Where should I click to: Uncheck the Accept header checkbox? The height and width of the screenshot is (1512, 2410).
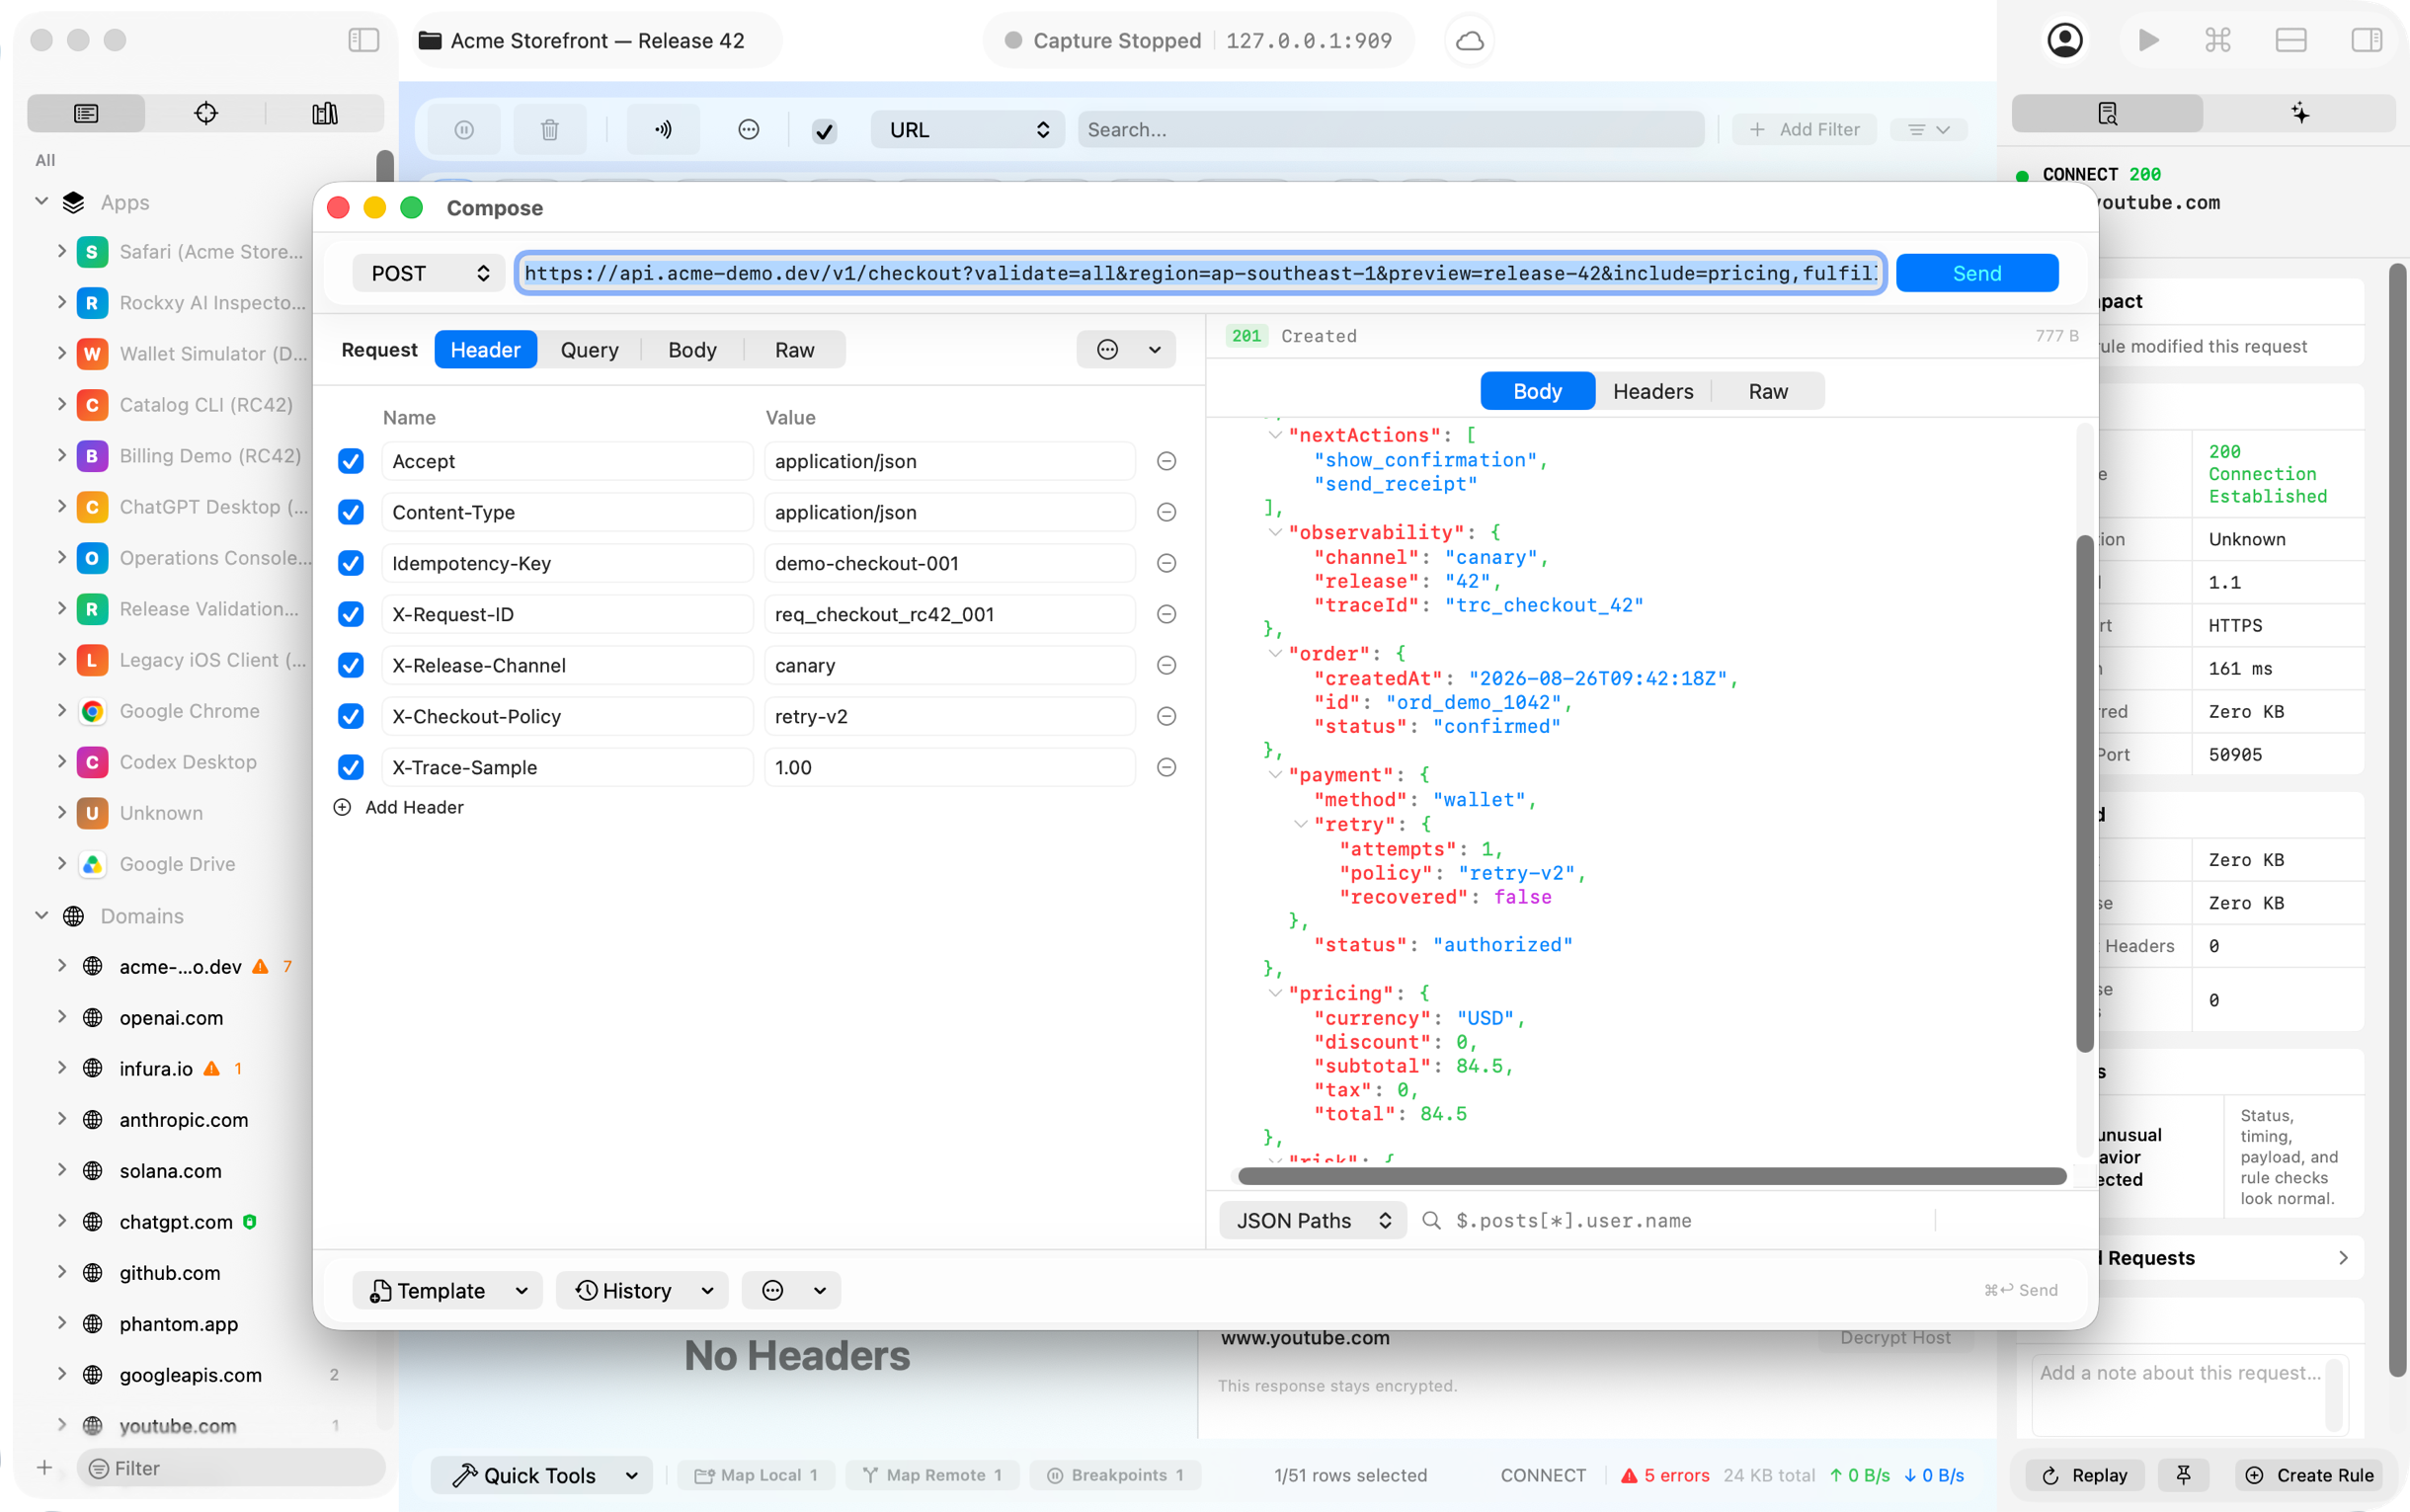pyautogui.click(x=351, y=461)
